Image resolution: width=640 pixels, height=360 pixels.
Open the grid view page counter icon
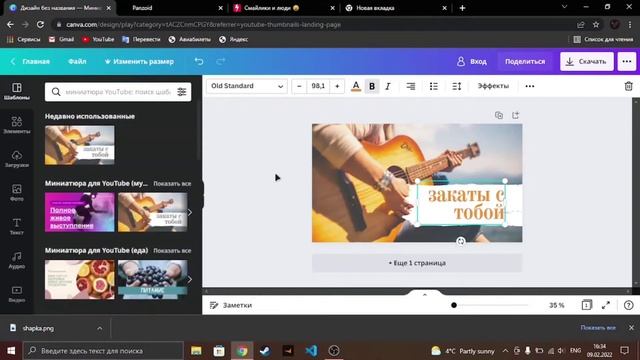coord(587,305)
